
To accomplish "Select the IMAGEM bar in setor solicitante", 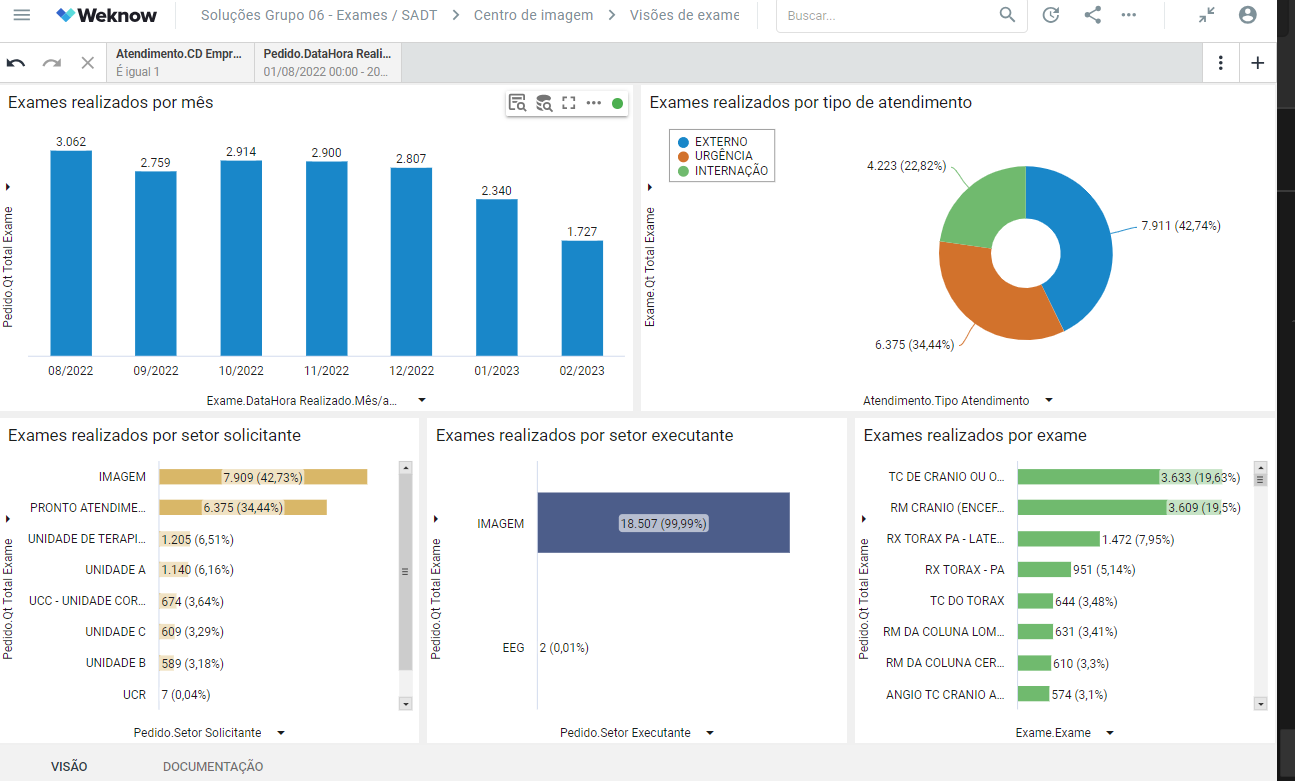I will [263, 477].
